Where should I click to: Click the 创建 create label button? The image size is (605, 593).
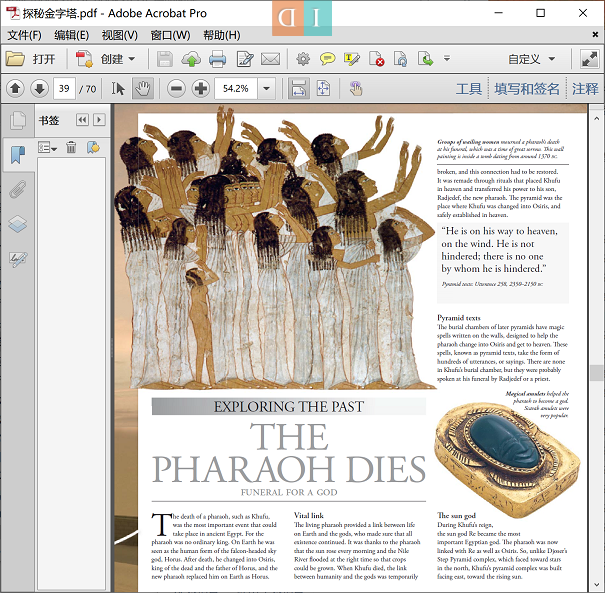tap(112, 59)
